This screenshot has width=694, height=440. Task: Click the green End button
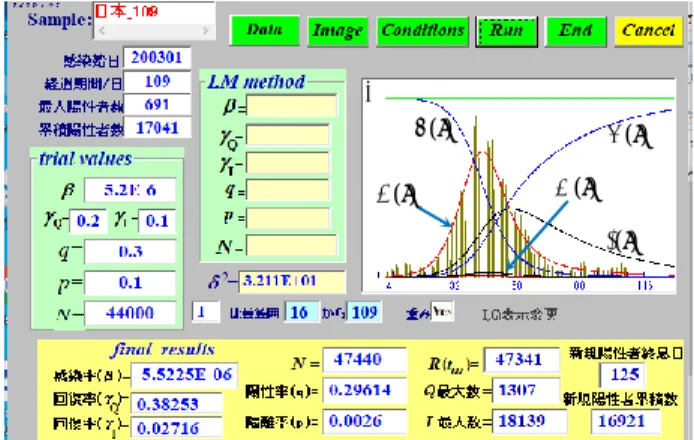pyautogui.click(x=575, y=31)
